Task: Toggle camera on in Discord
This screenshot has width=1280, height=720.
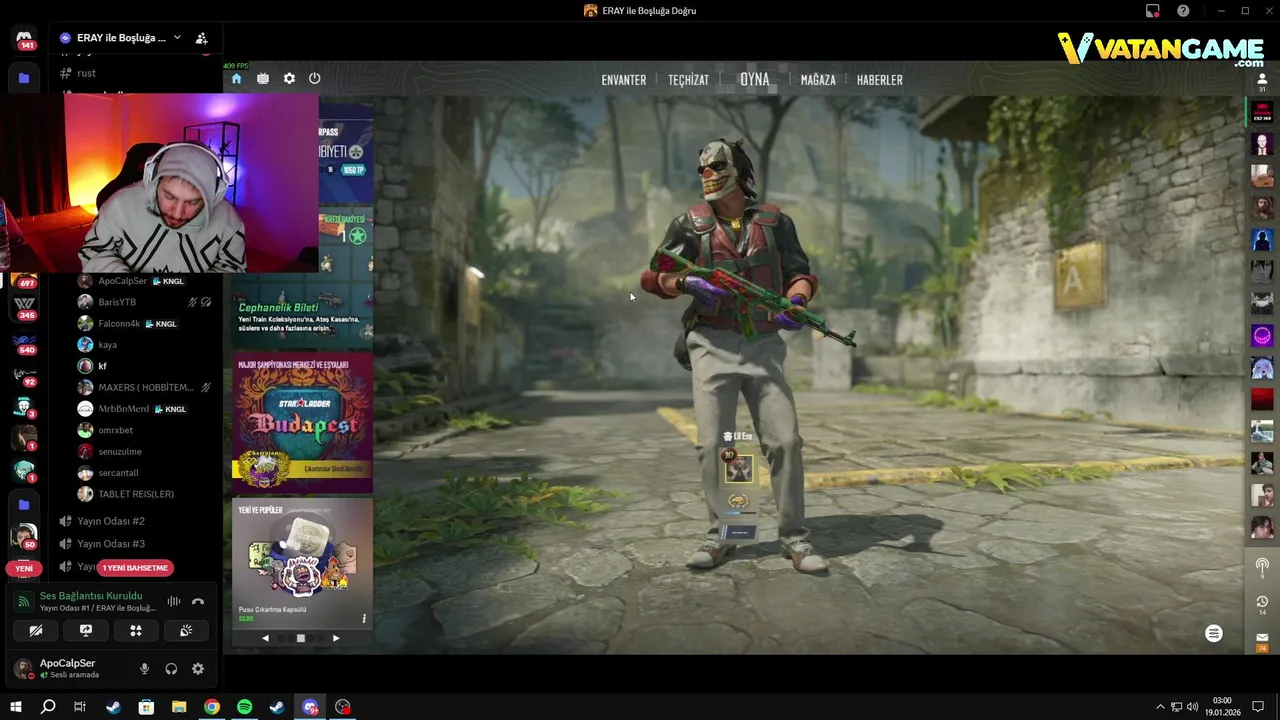Action: (35, 631)
